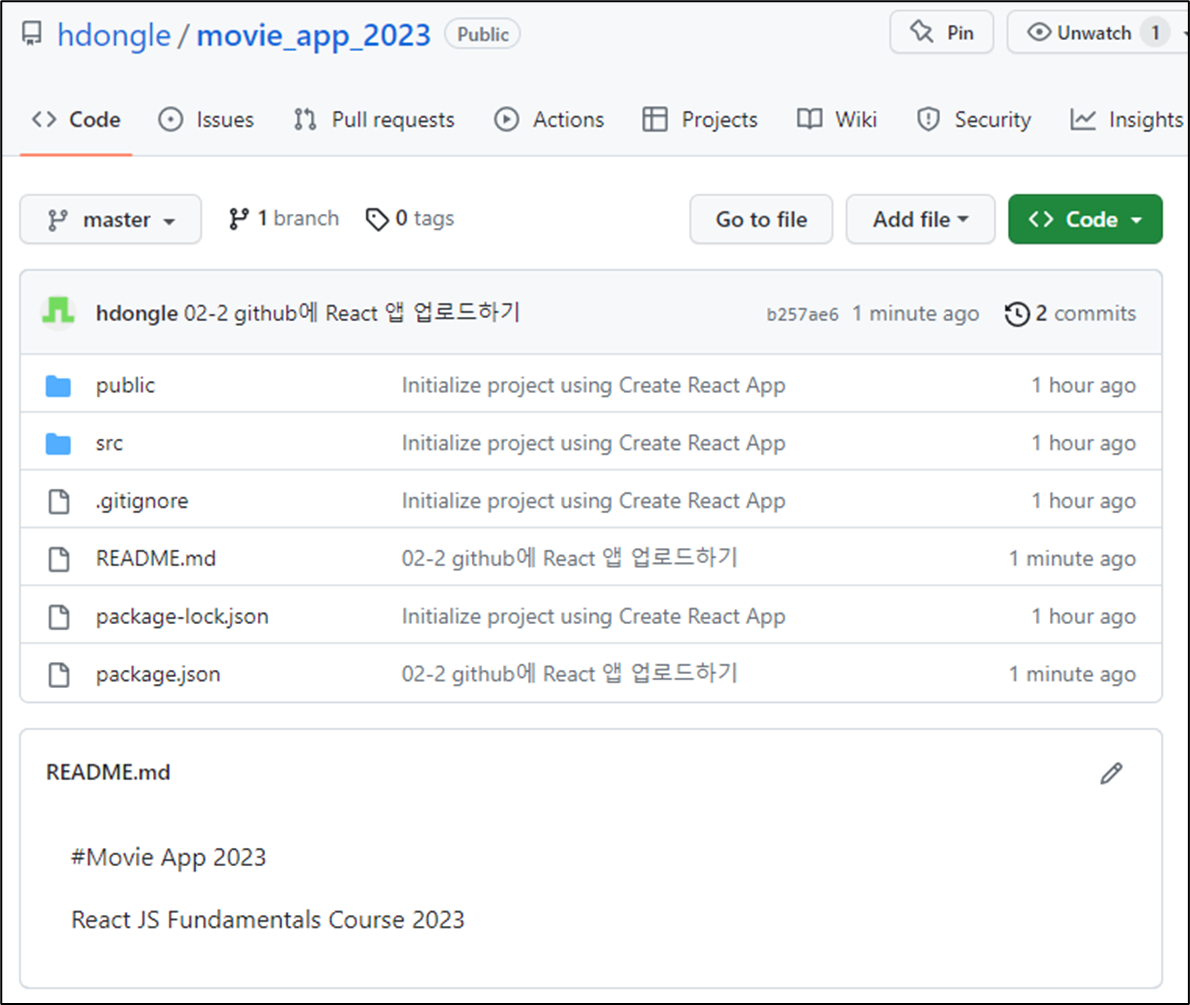1190x1005 pixels.
Task: Open the Security tab
Action: point(974,120)
